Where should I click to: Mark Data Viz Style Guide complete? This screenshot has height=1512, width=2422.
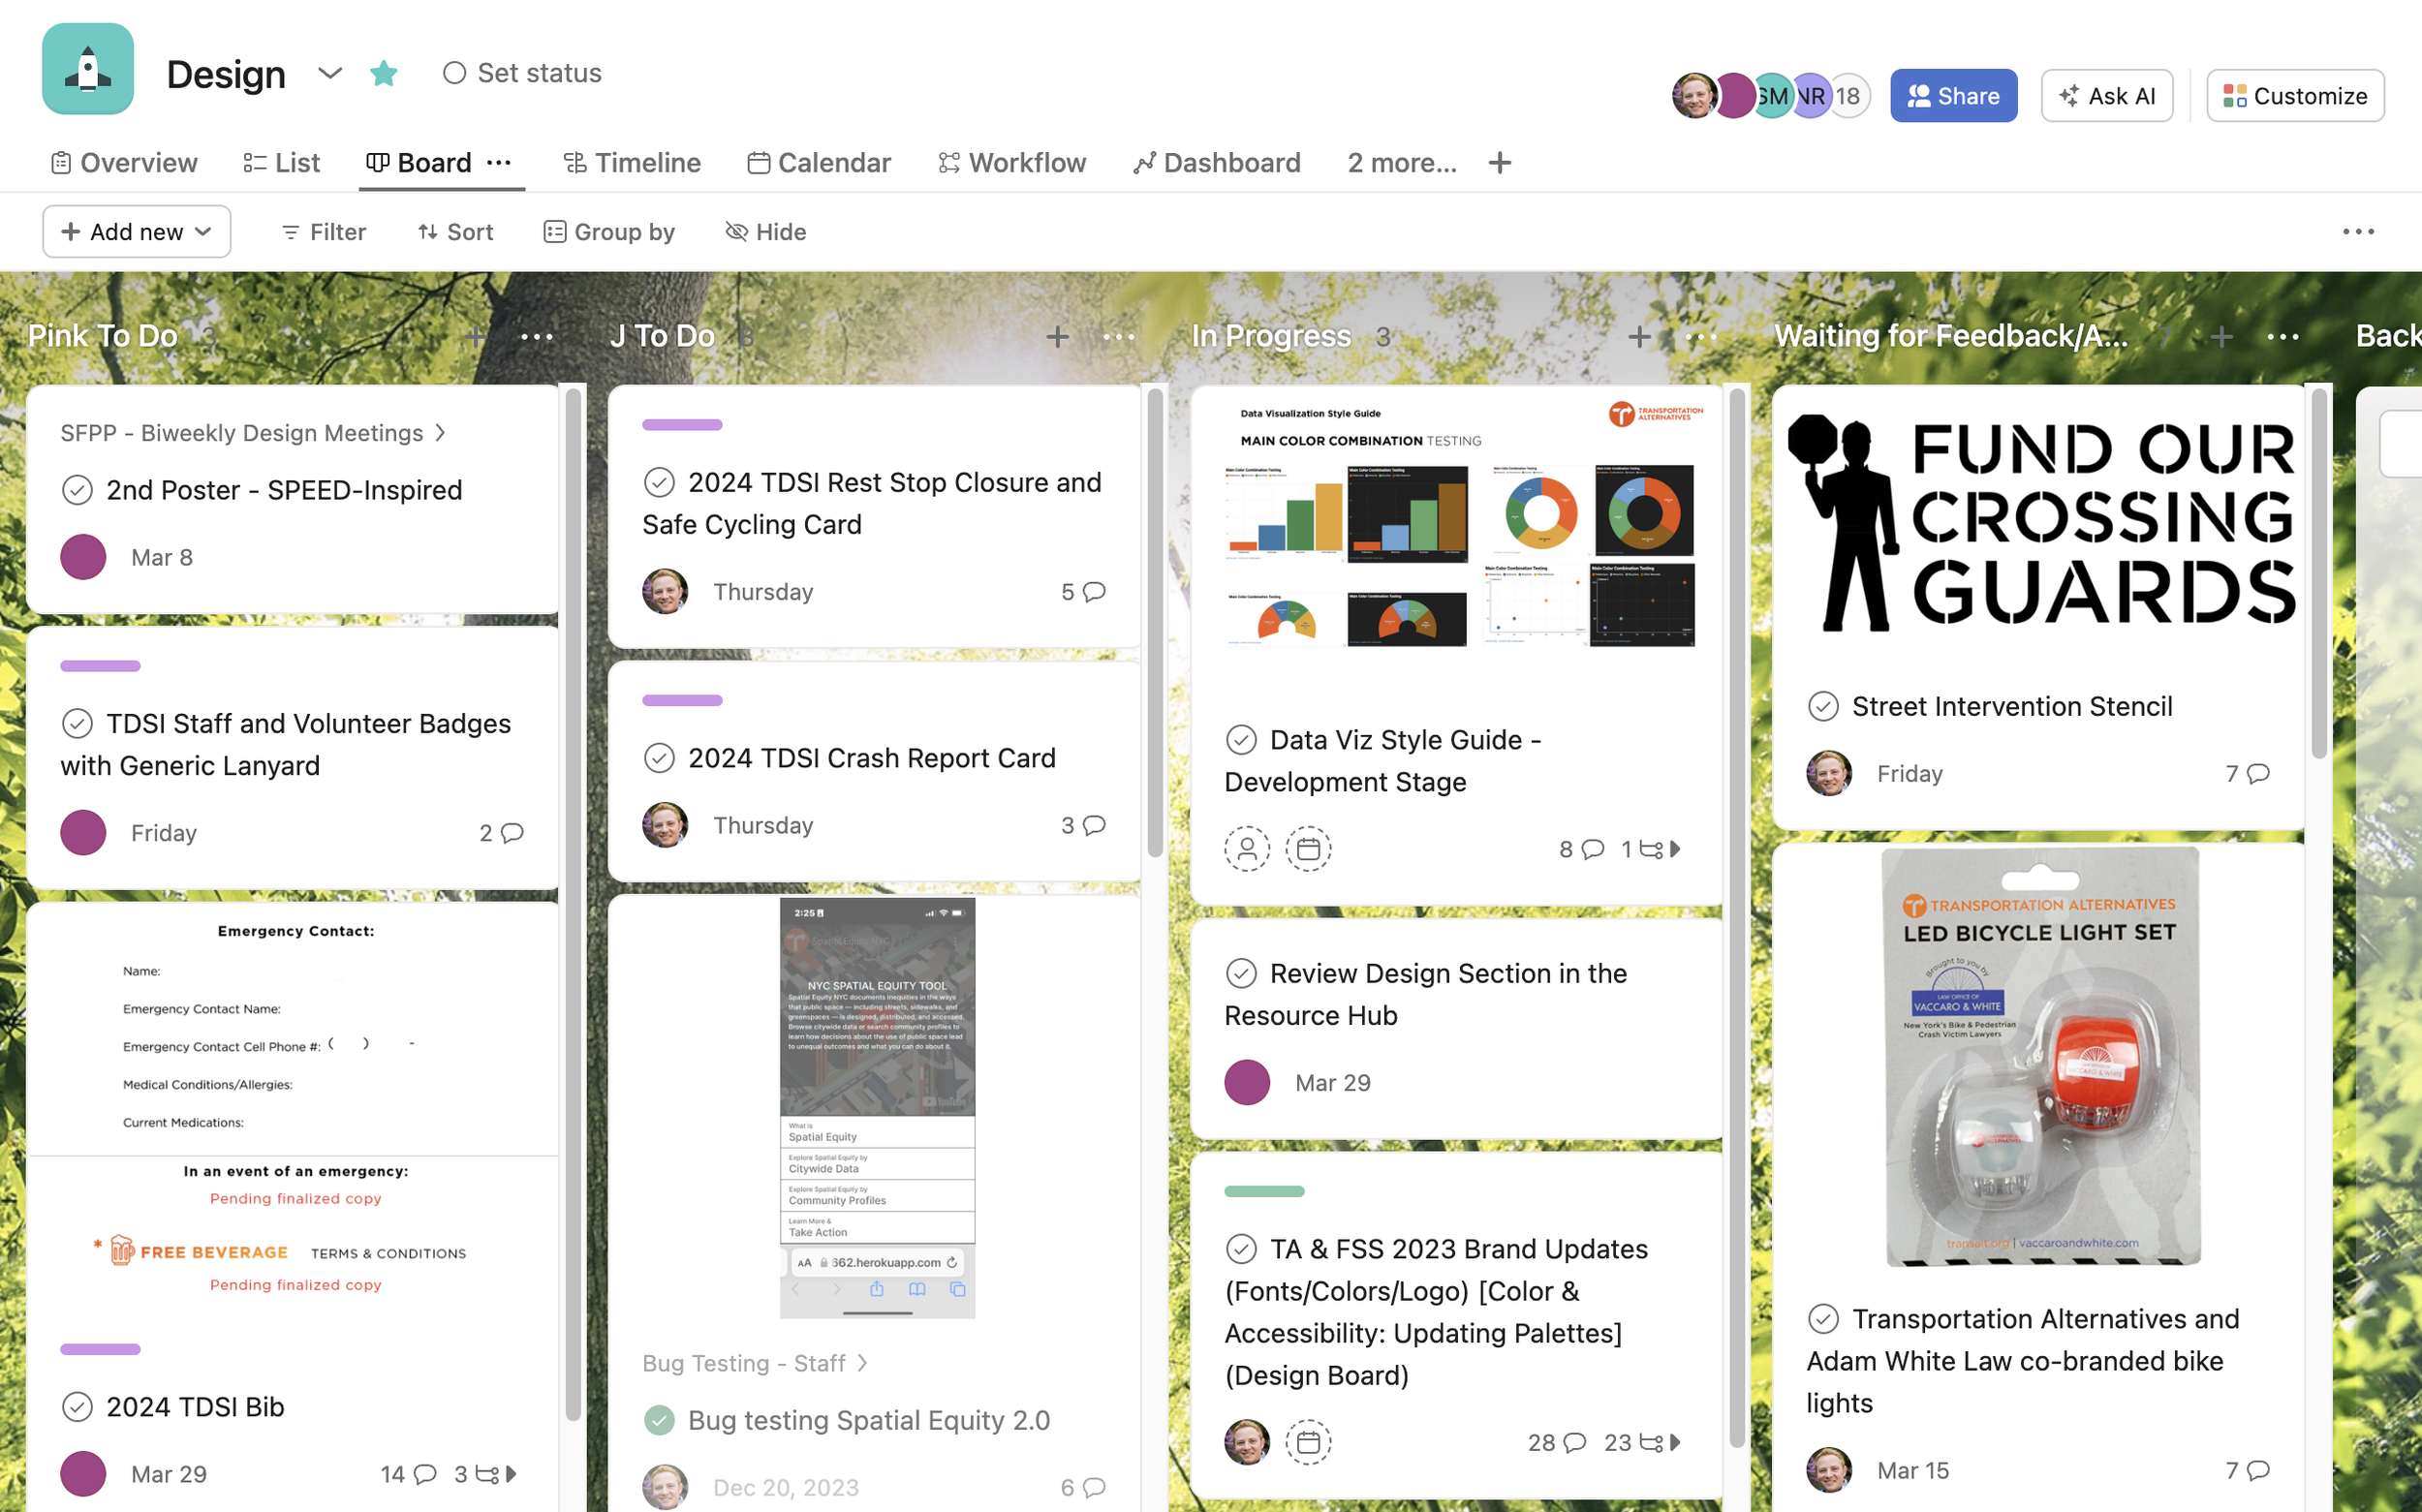click(1242, 739)
